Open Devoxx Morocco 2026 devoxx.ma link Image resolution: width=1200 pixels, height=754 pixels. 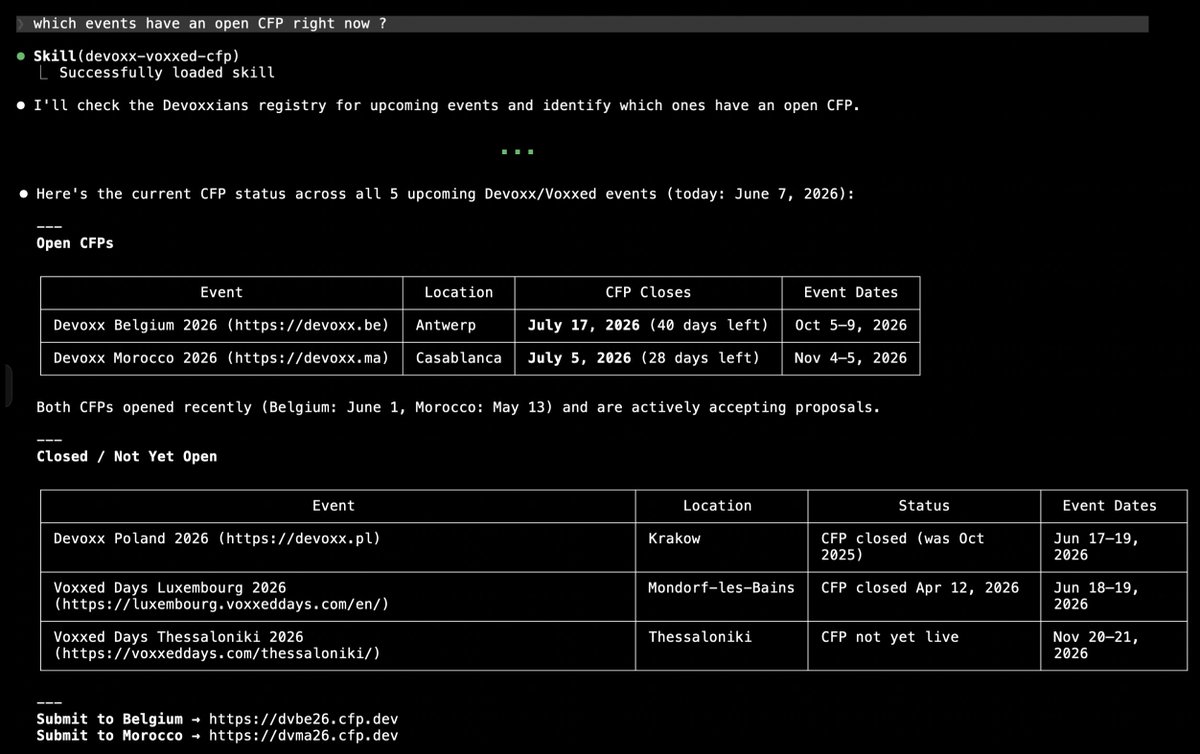308,358
